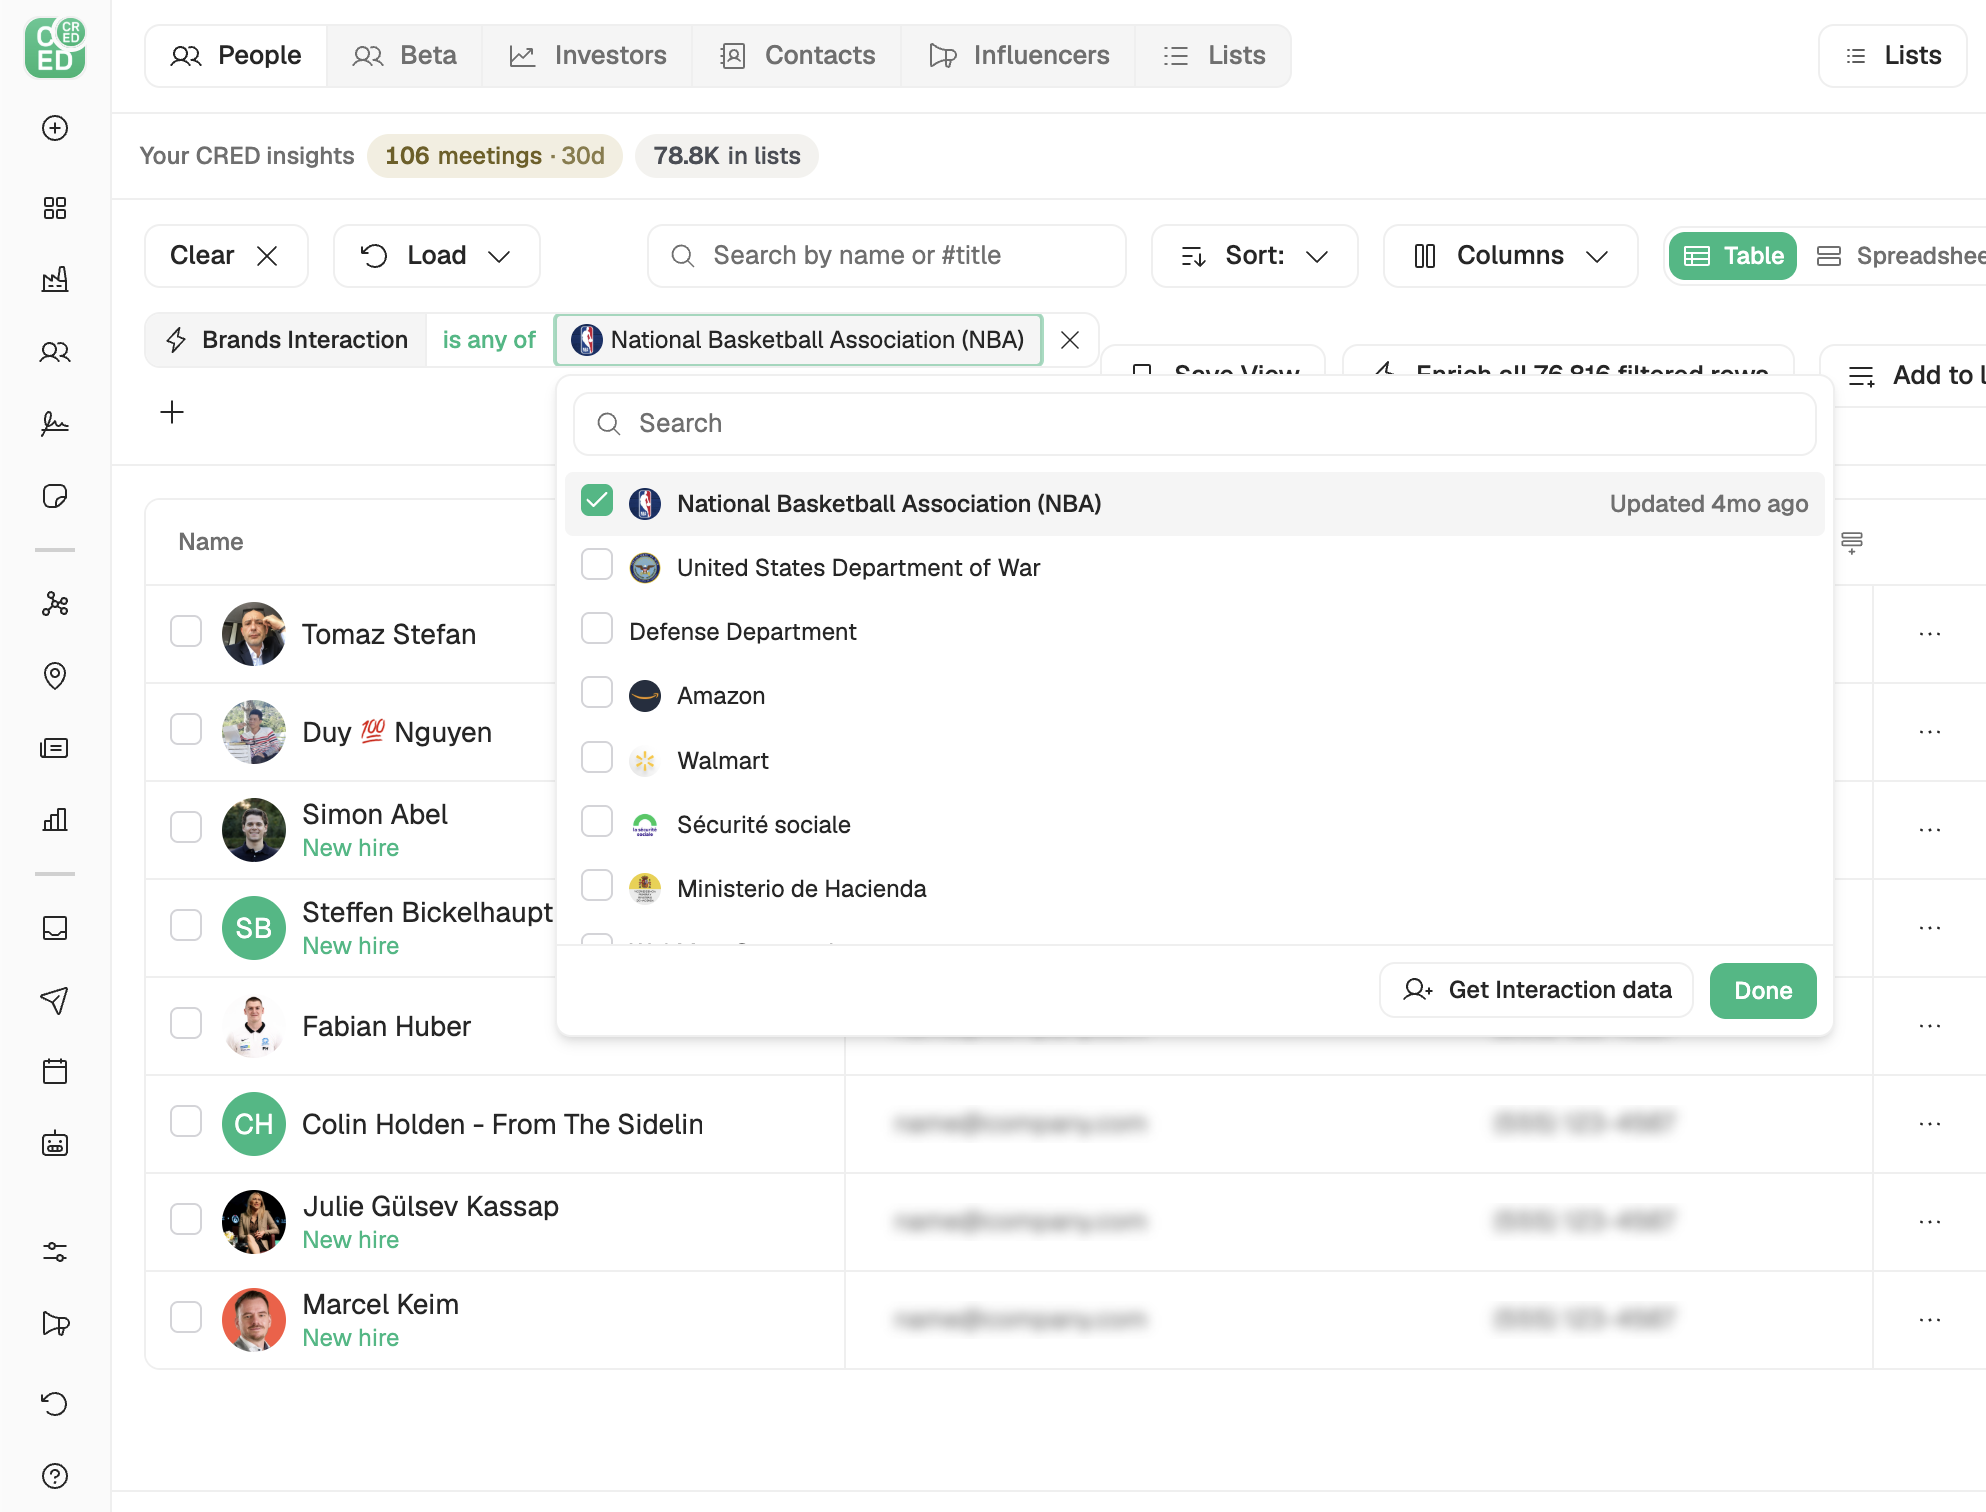Switch to the Investors tab
The width and height of the screenshot is (1986, 1512).
(587, 56)
